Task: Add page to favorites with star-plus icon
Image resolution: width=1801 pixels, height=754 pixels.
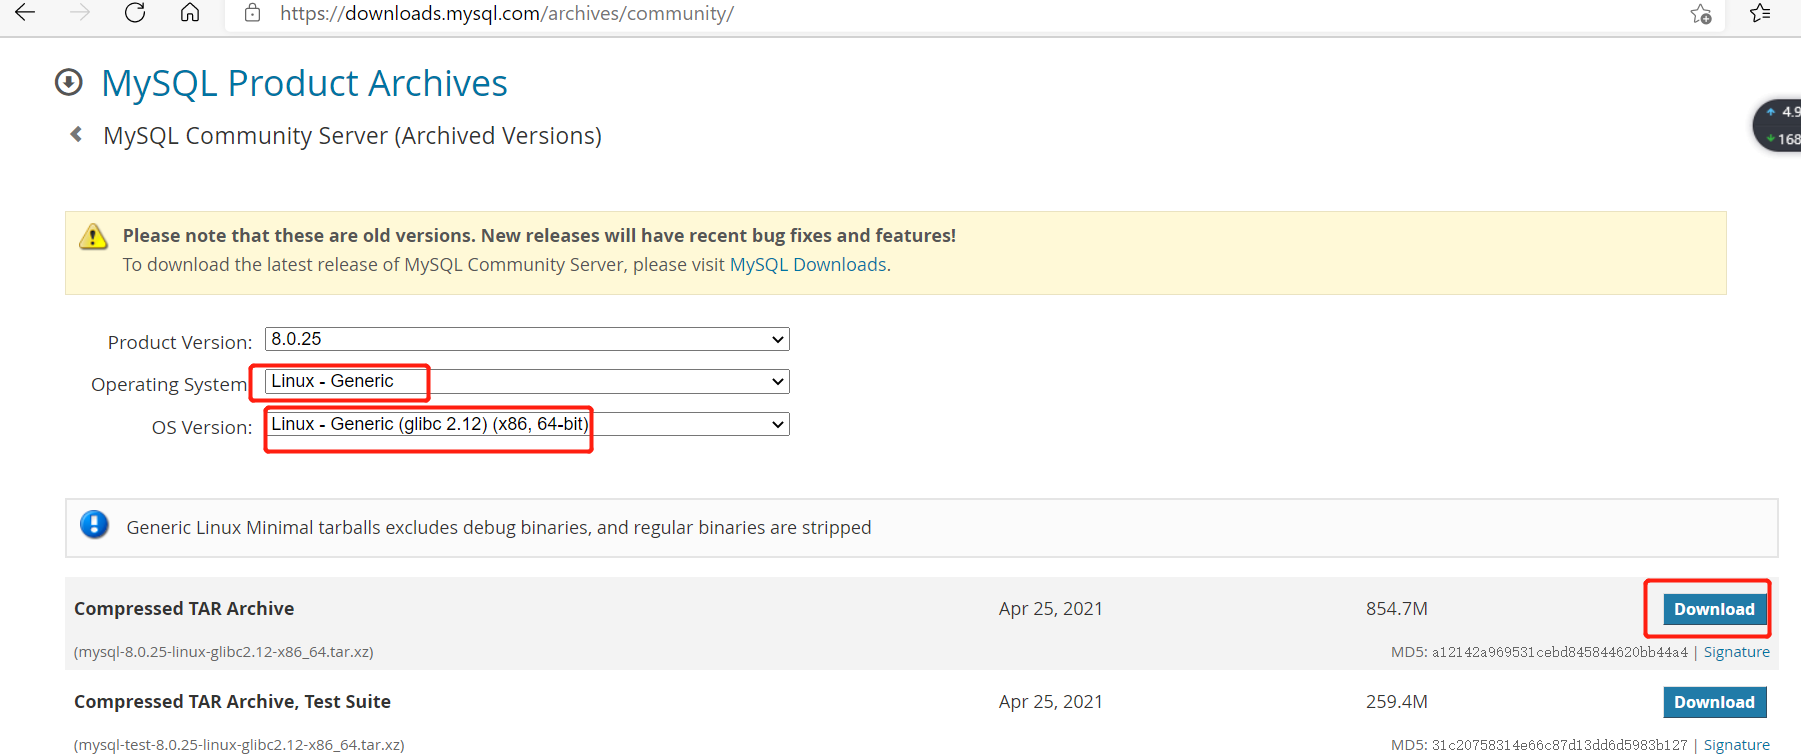Action: [x=1701, y=14]
